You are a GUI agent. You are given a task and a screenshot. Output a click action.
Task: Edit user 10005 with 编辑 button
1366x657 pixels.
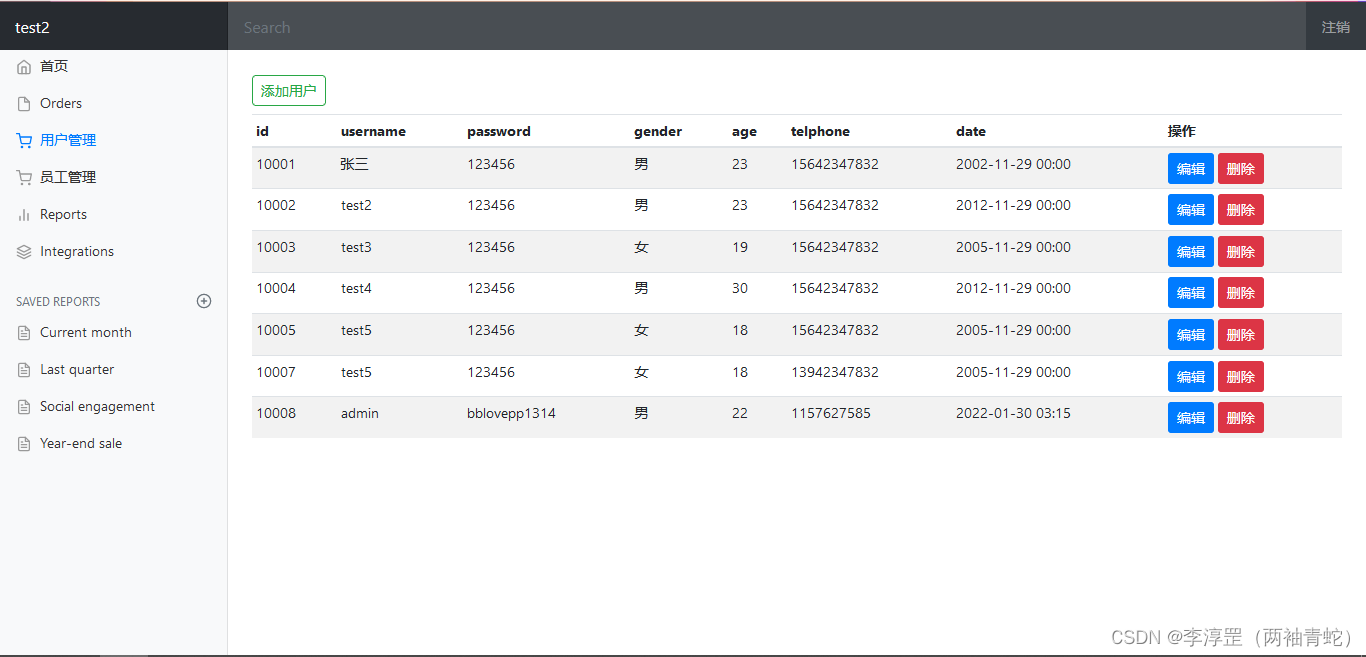point(1191,334)
